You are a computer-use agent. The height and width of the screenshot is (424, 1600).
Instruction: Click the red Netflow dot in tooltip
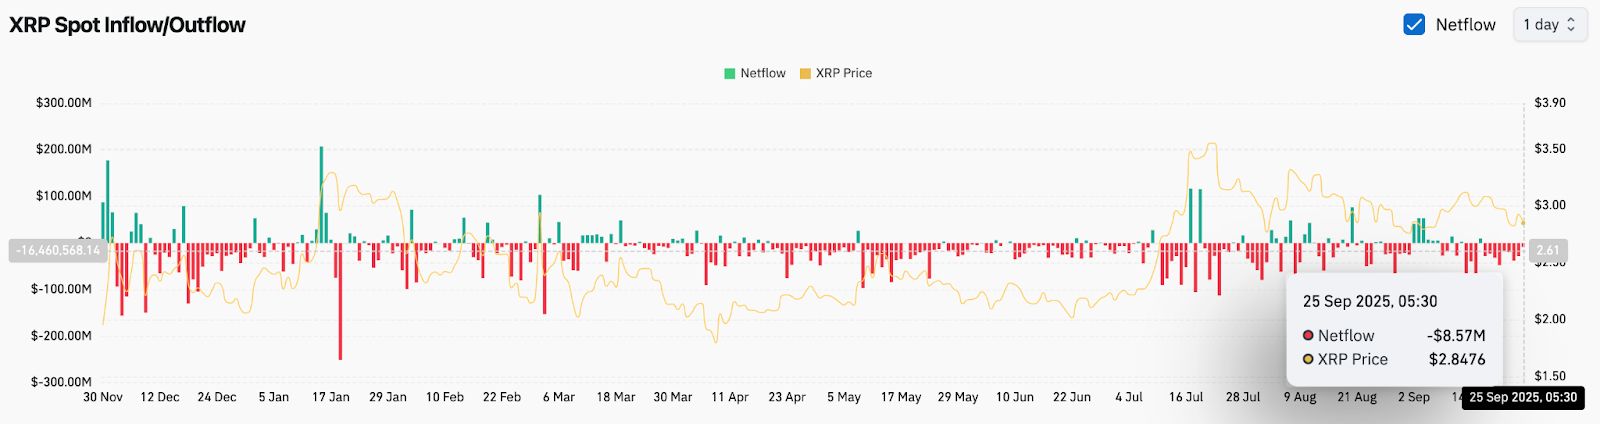pyautogui.click(x=1308, y=336)
